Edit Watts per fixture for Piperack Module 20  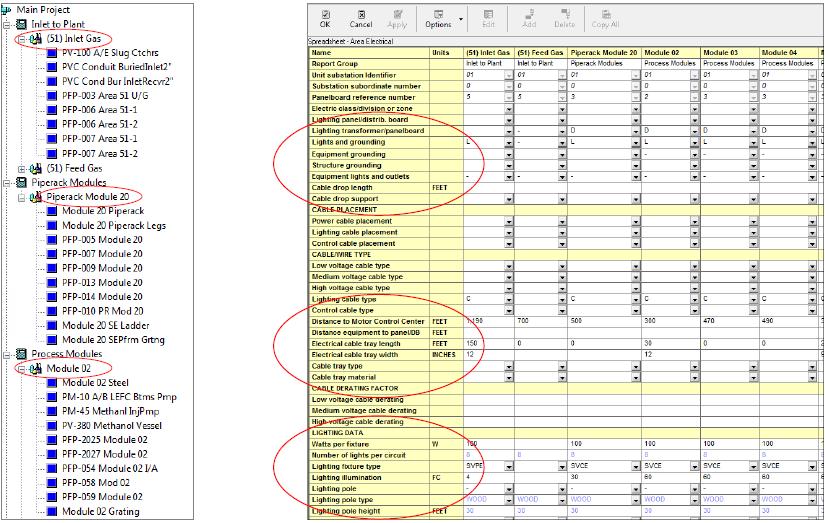(x=605, y=444)
